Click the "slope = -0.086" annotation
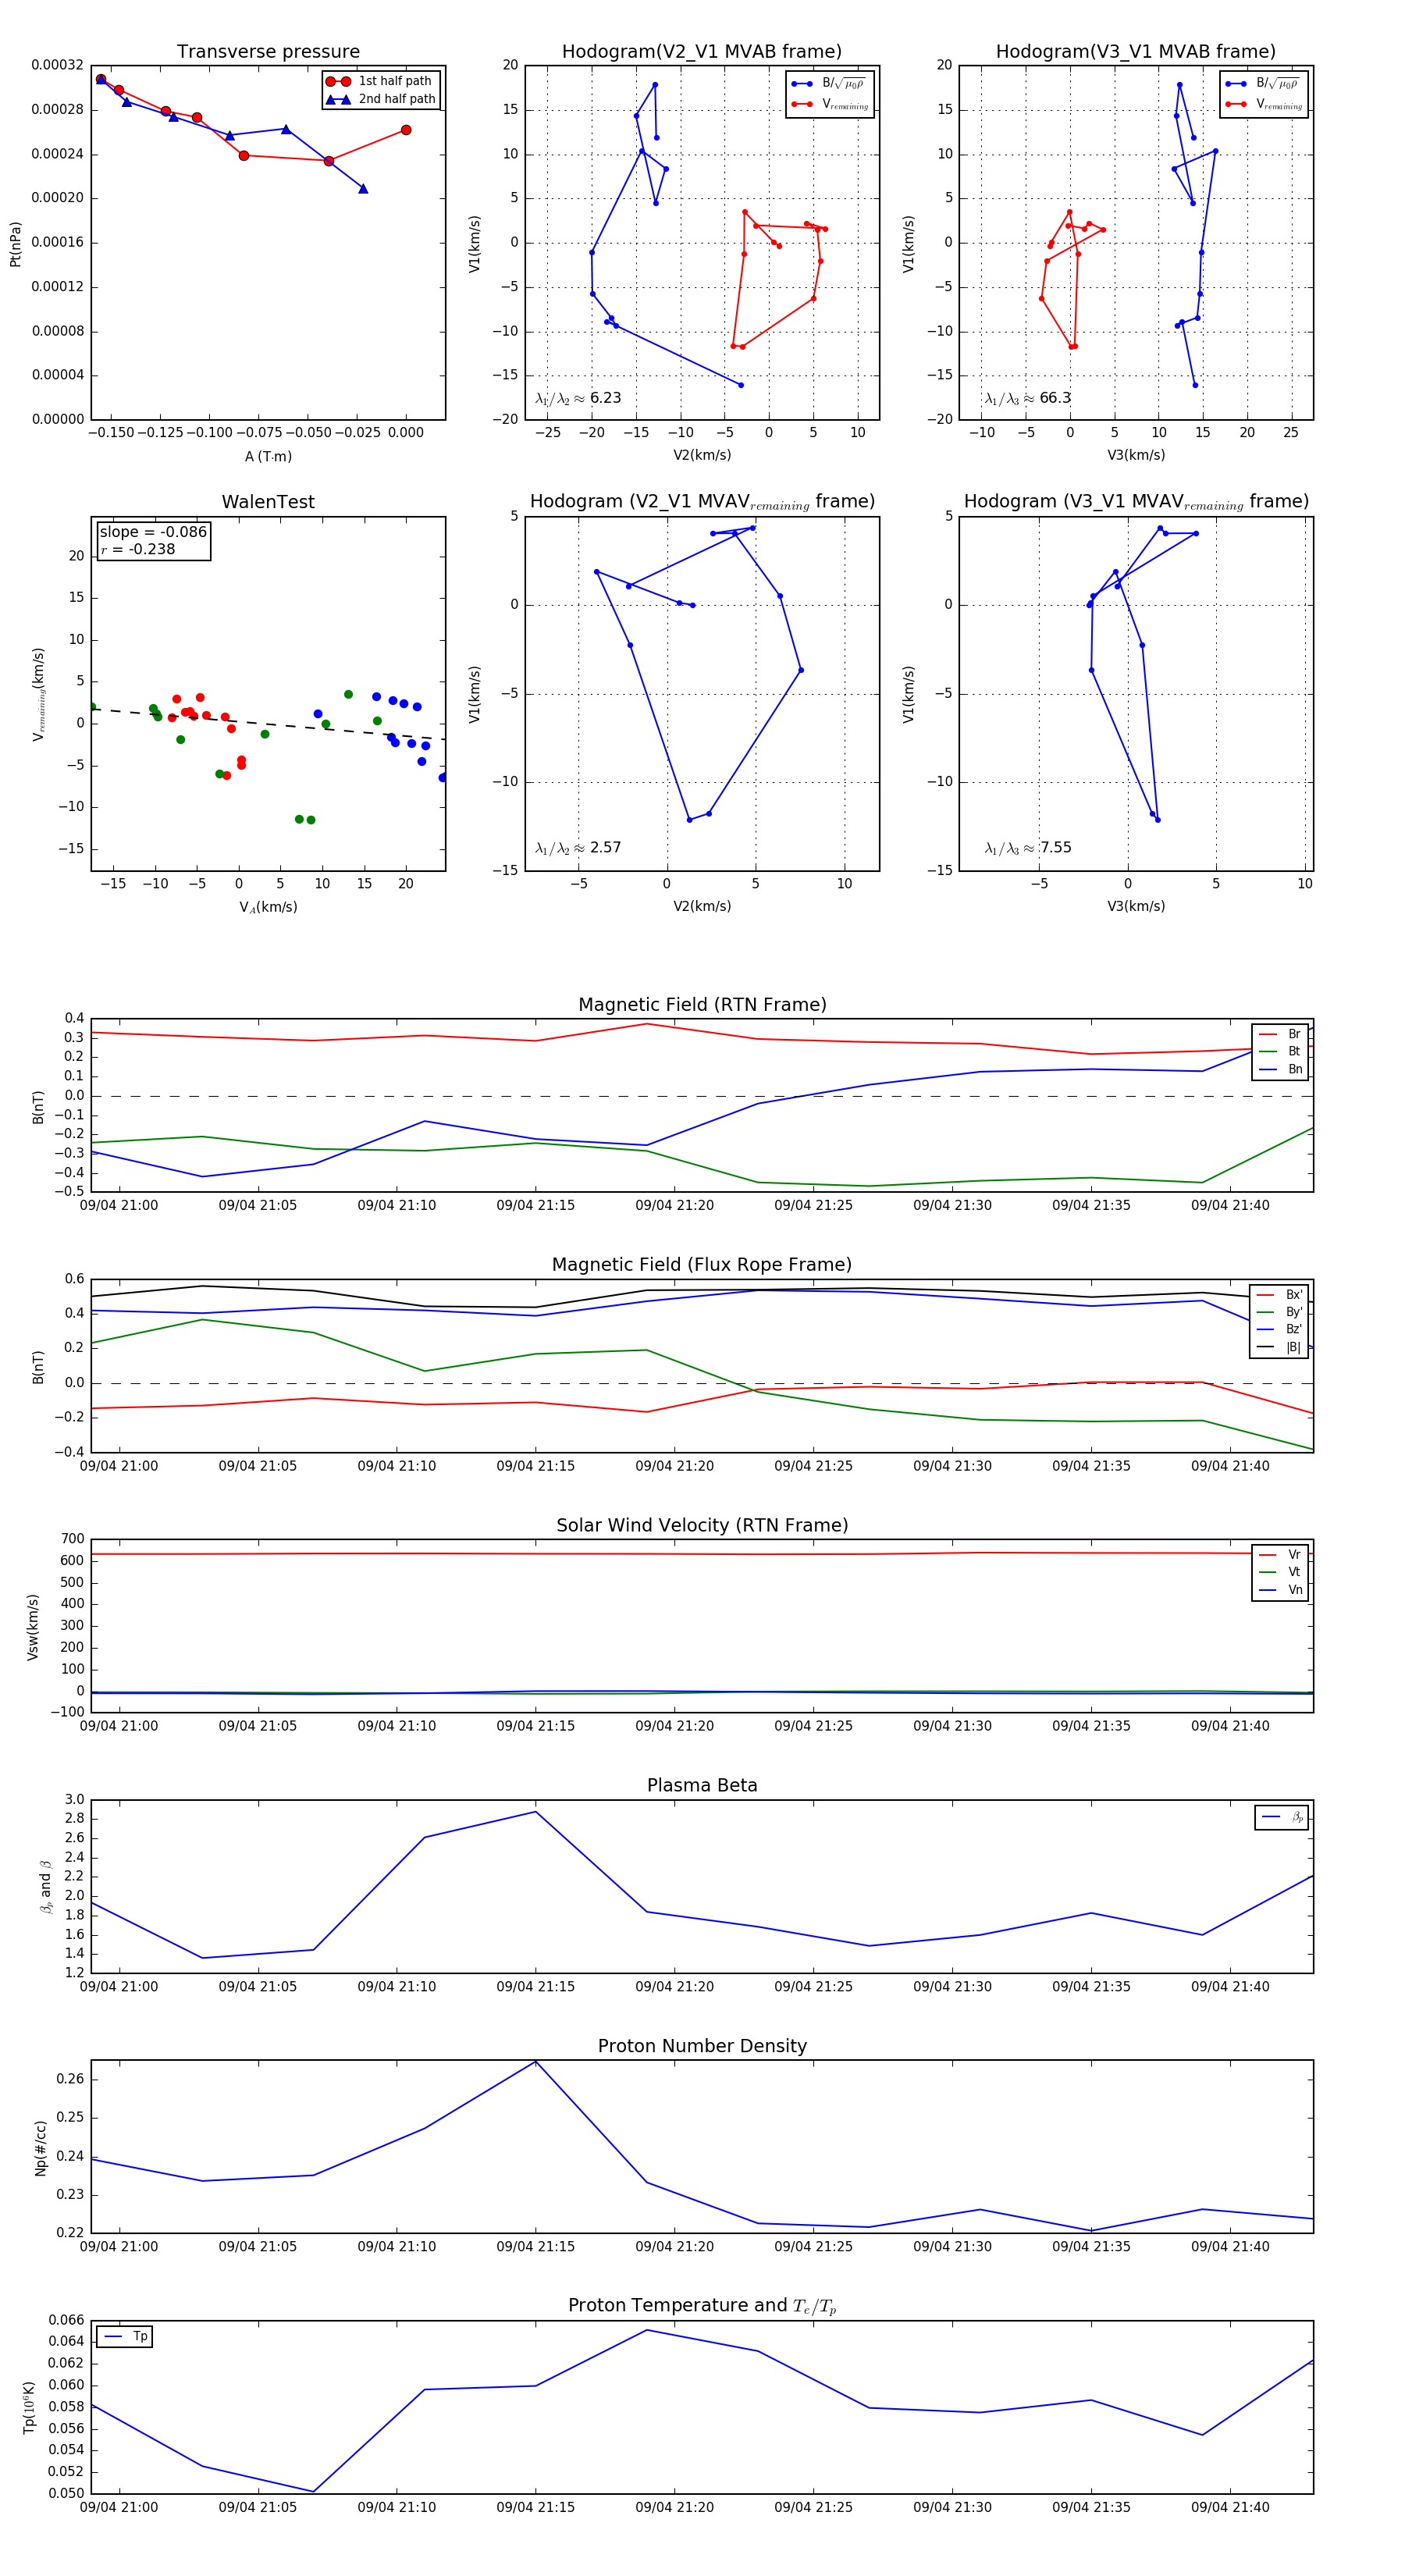The width and height of the screenshot is (1405, 2576). tap(153, 532)
